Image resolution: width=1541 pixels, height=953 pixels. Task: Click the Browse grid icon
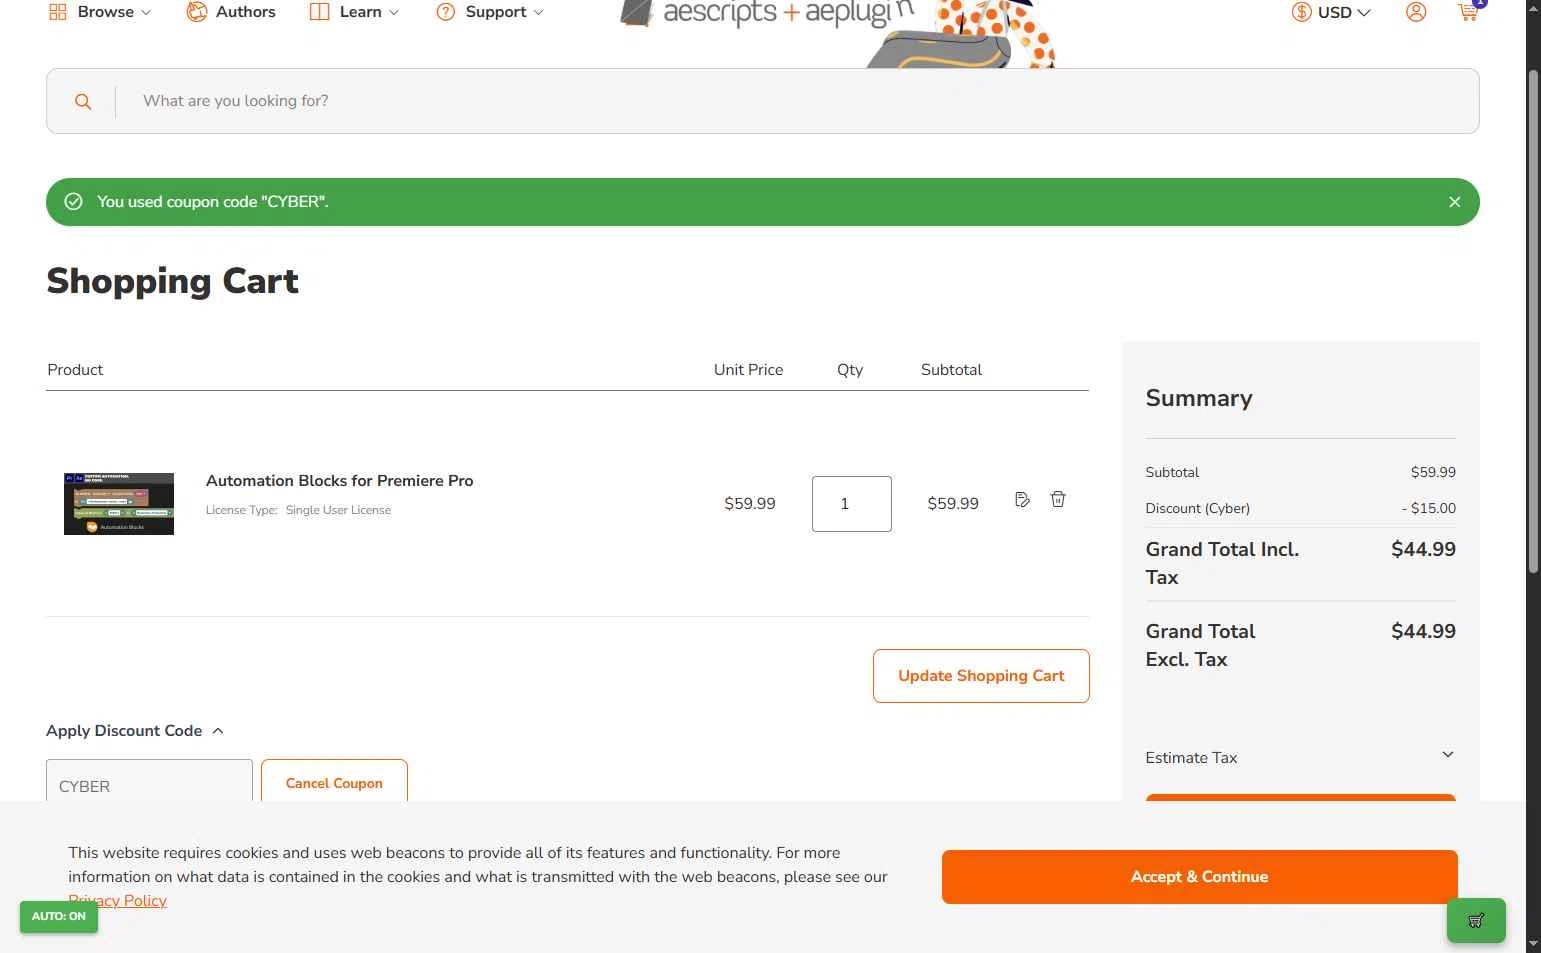click(58, 12)
